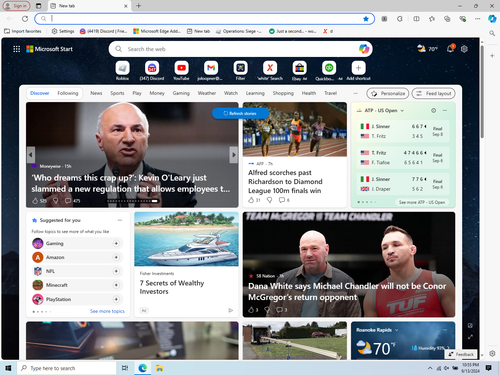Open comments on the Alfred Richardson story
Viewport: 500px width, 375px height.
[x=282, y=200]
